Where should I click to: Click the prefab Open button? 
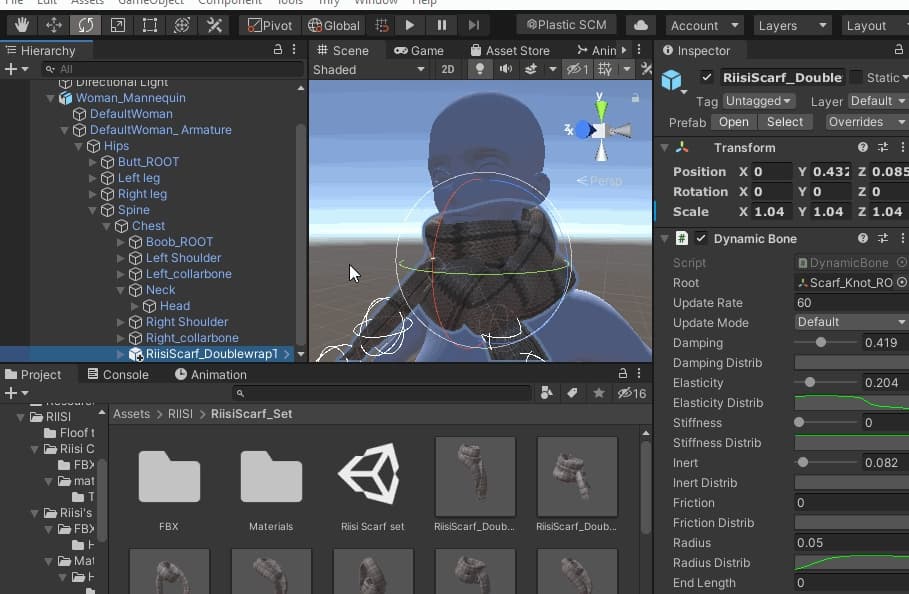click(733, 122)
